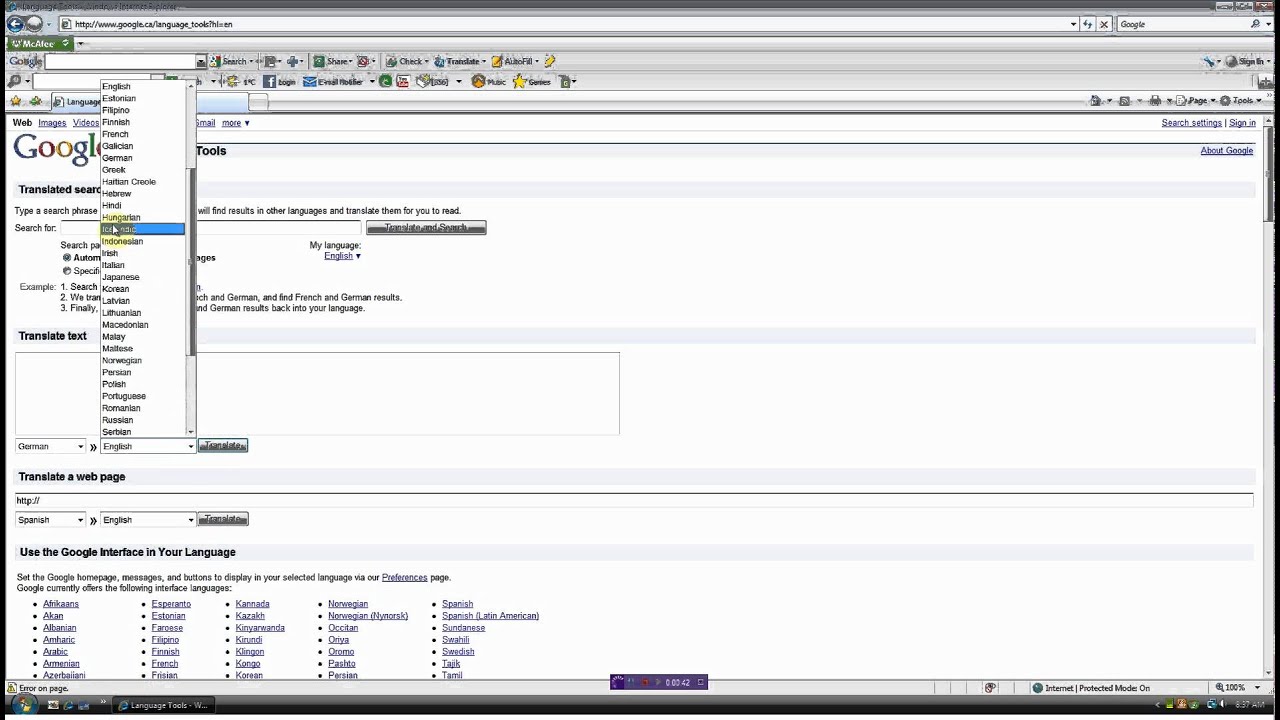Image resolution: width=1280 pixels, height=720 pixels.
Task: Open the more dropdown in Google nav
Action: (x=235, y=123)
